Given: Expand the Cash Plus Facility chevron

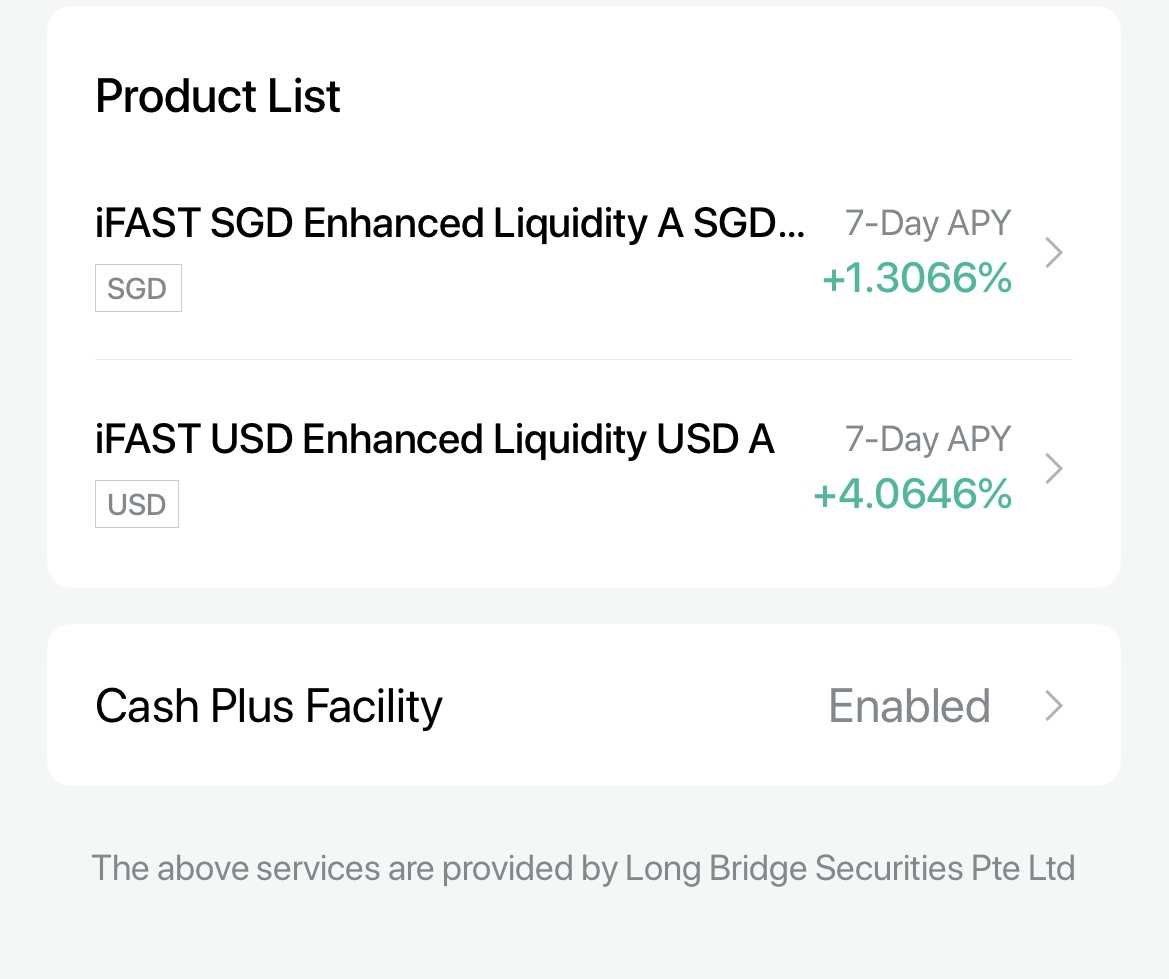Looking at the screenshot, I should 1053,706.
